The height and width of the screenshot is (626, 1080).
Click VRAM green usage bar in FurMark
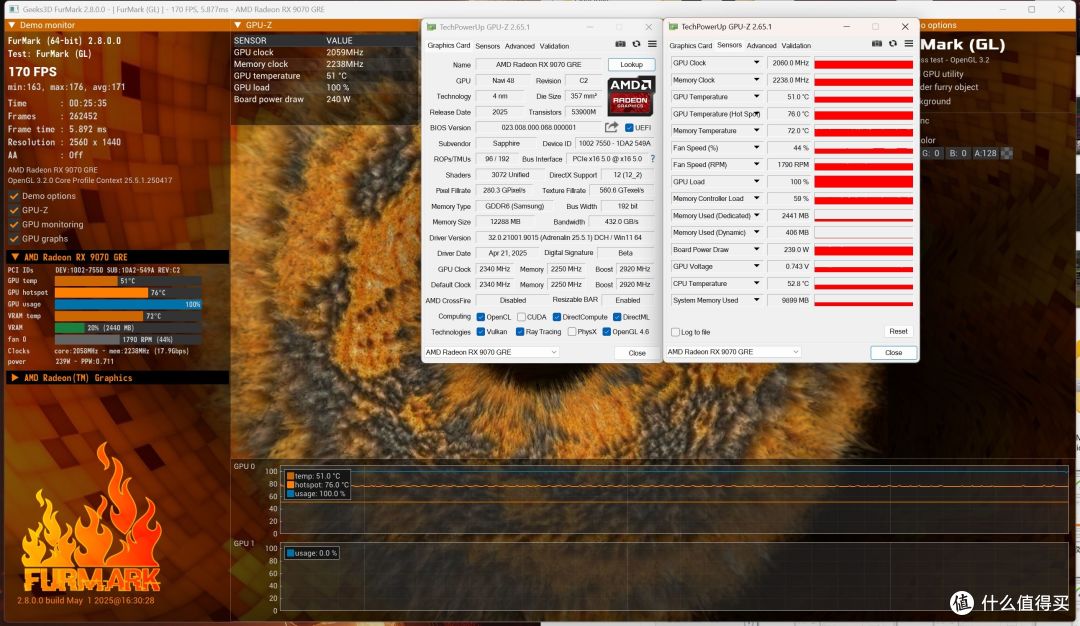coord(70,328)
